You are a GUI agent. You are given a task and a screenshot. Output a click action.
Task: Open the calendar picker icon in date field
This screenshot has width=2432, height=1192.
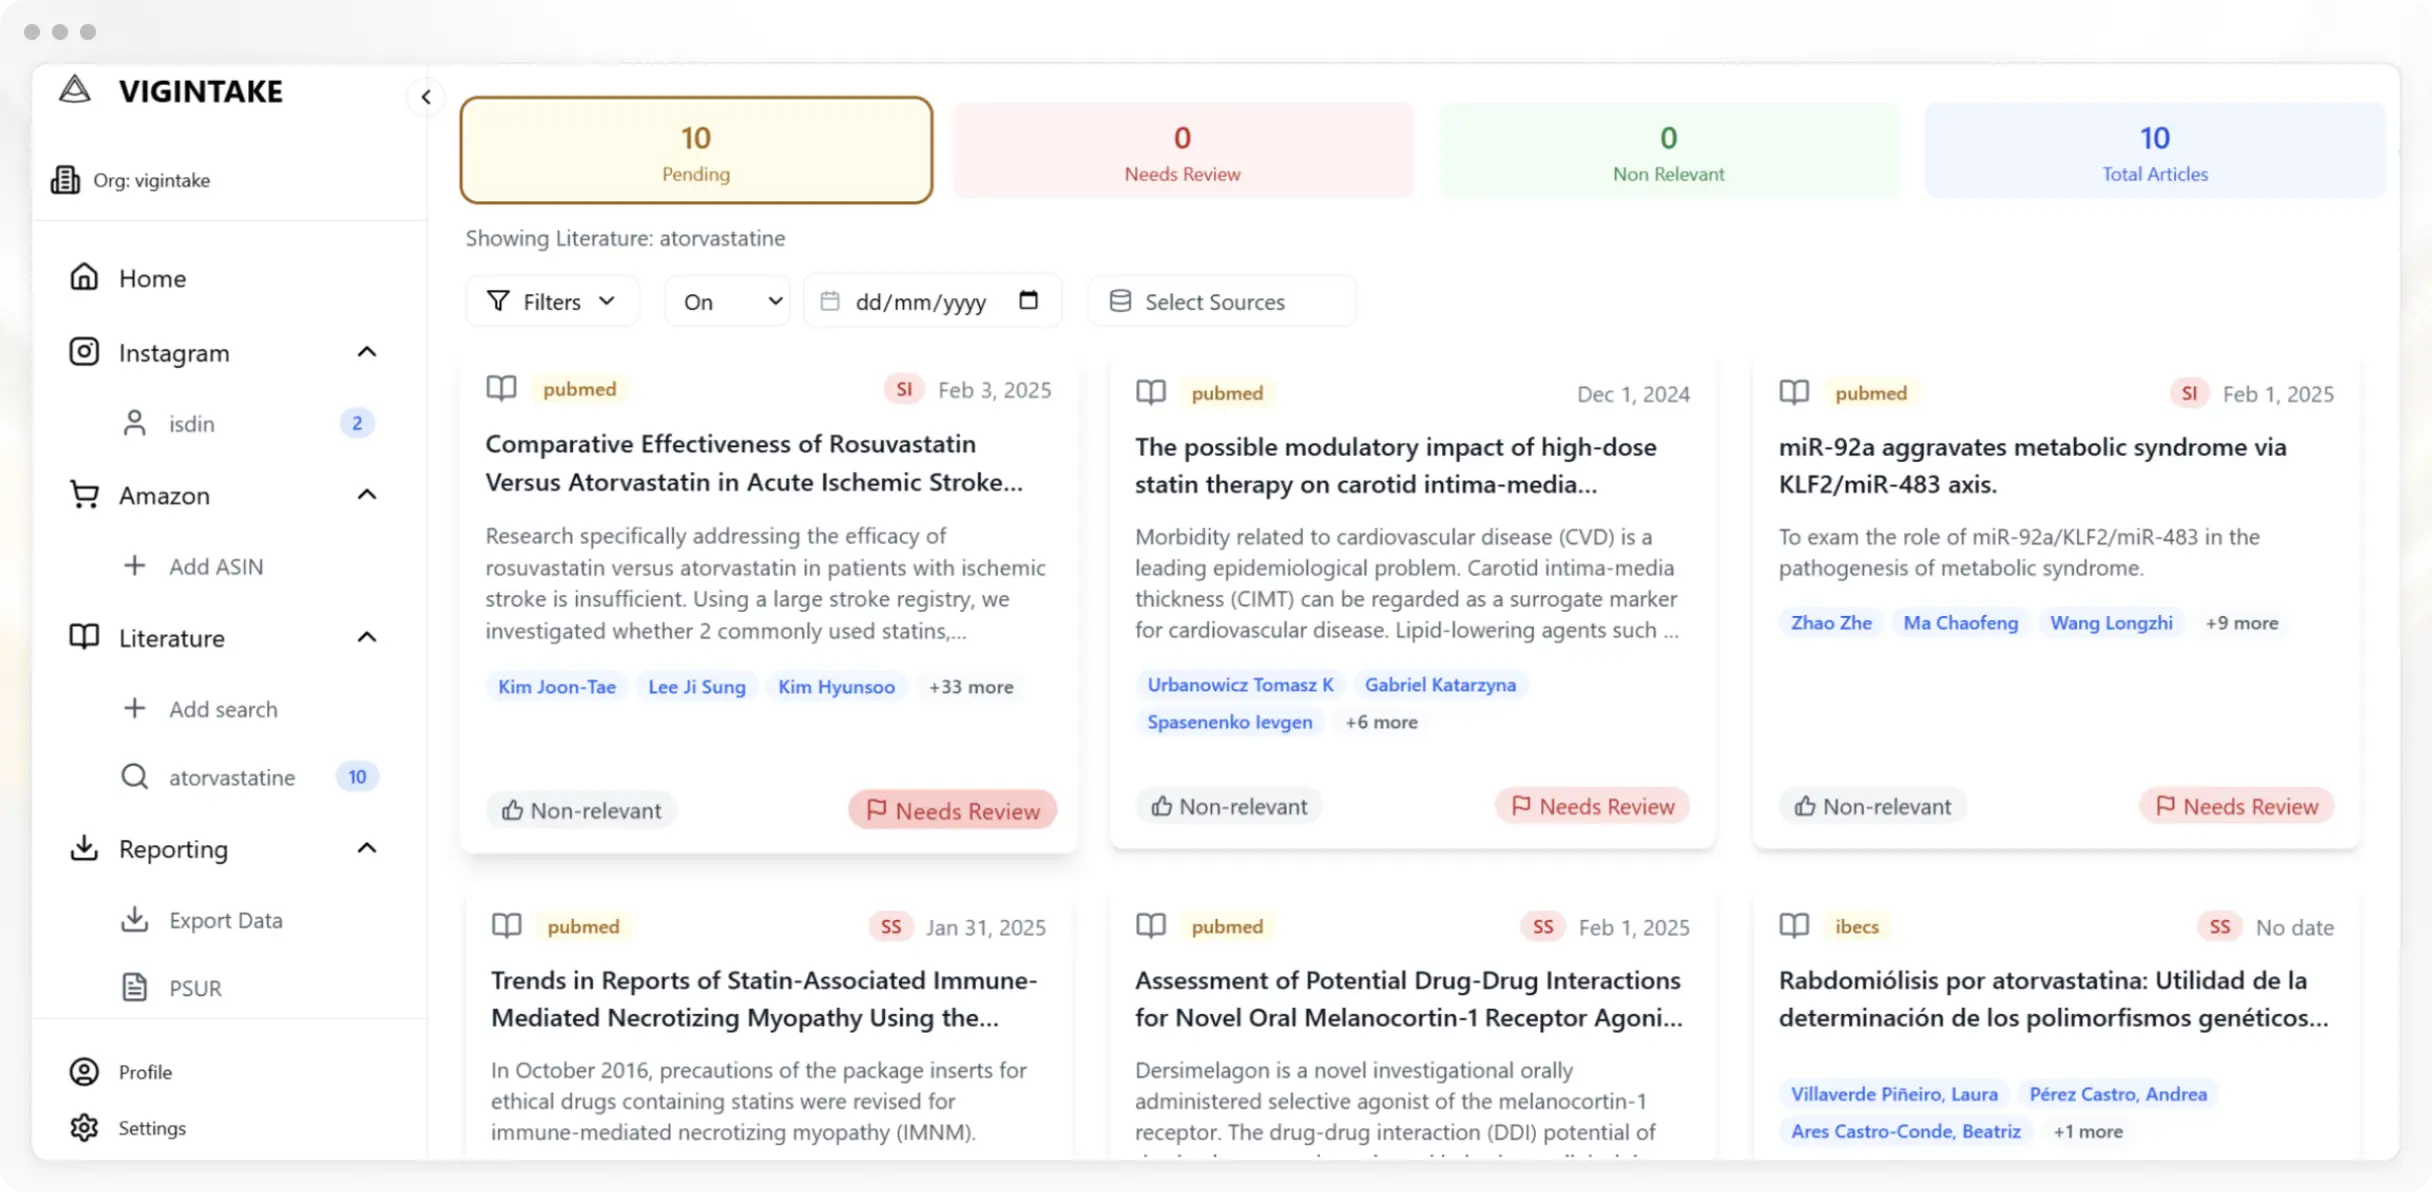pyautogui.click(x=1028, y=300)
